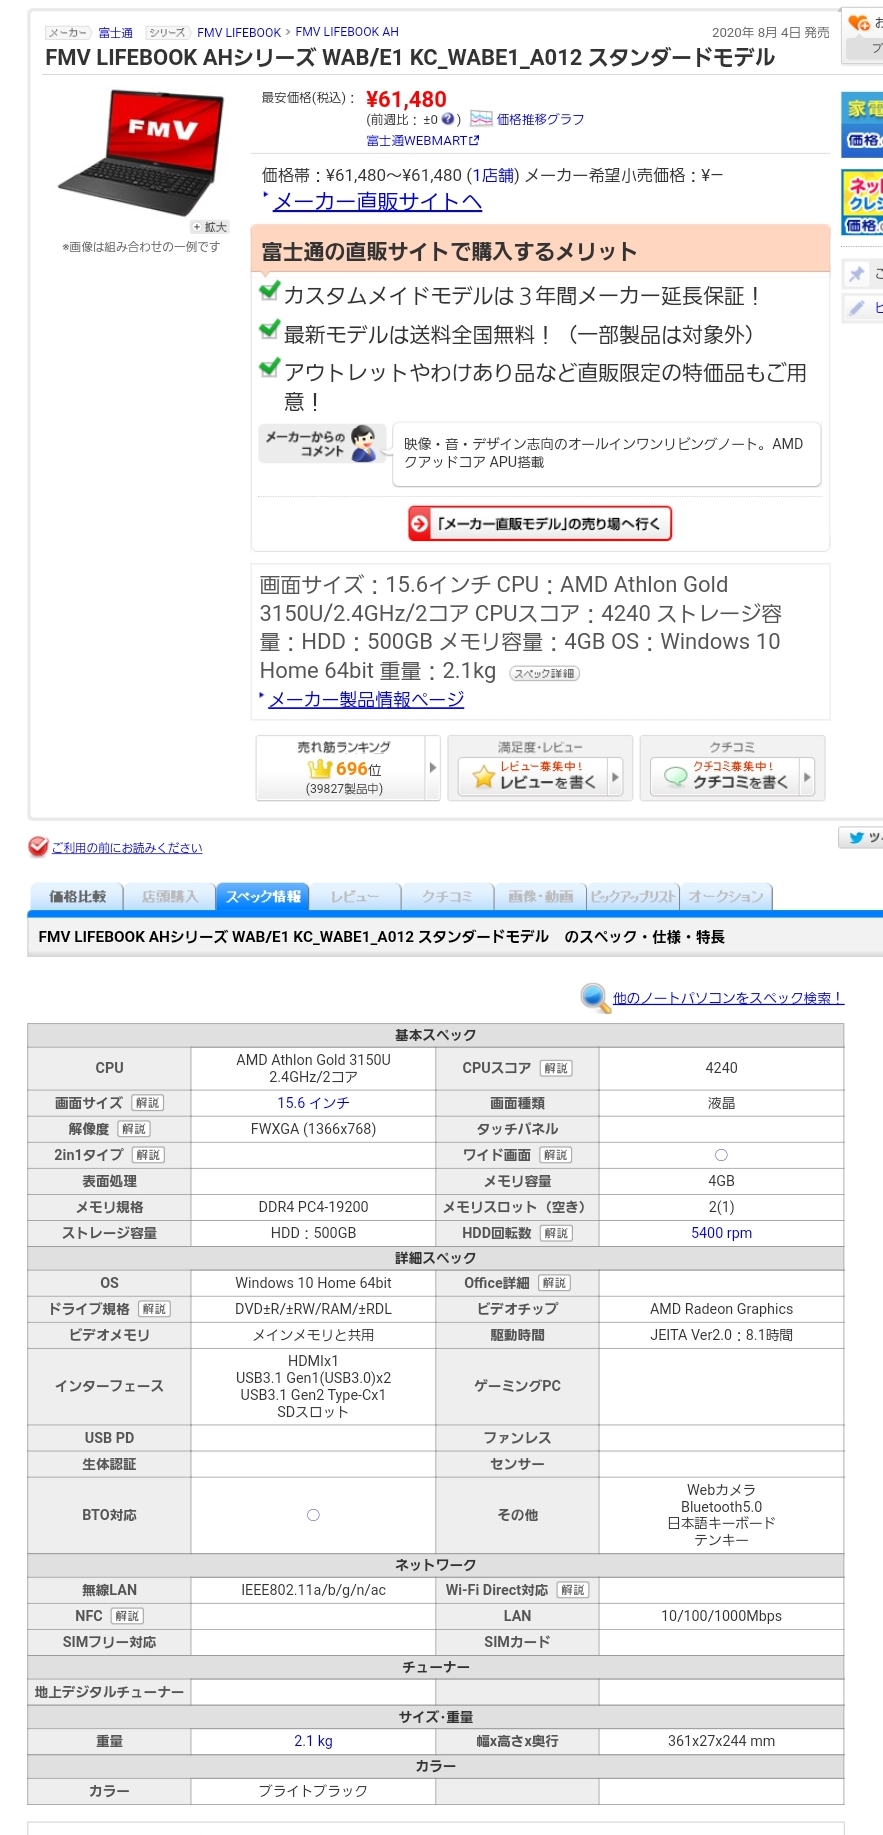Click 'AMD Athlon Gold 3150U' CPU cell
This screenshot has width=883, height=1835.
pos(313,1068)
